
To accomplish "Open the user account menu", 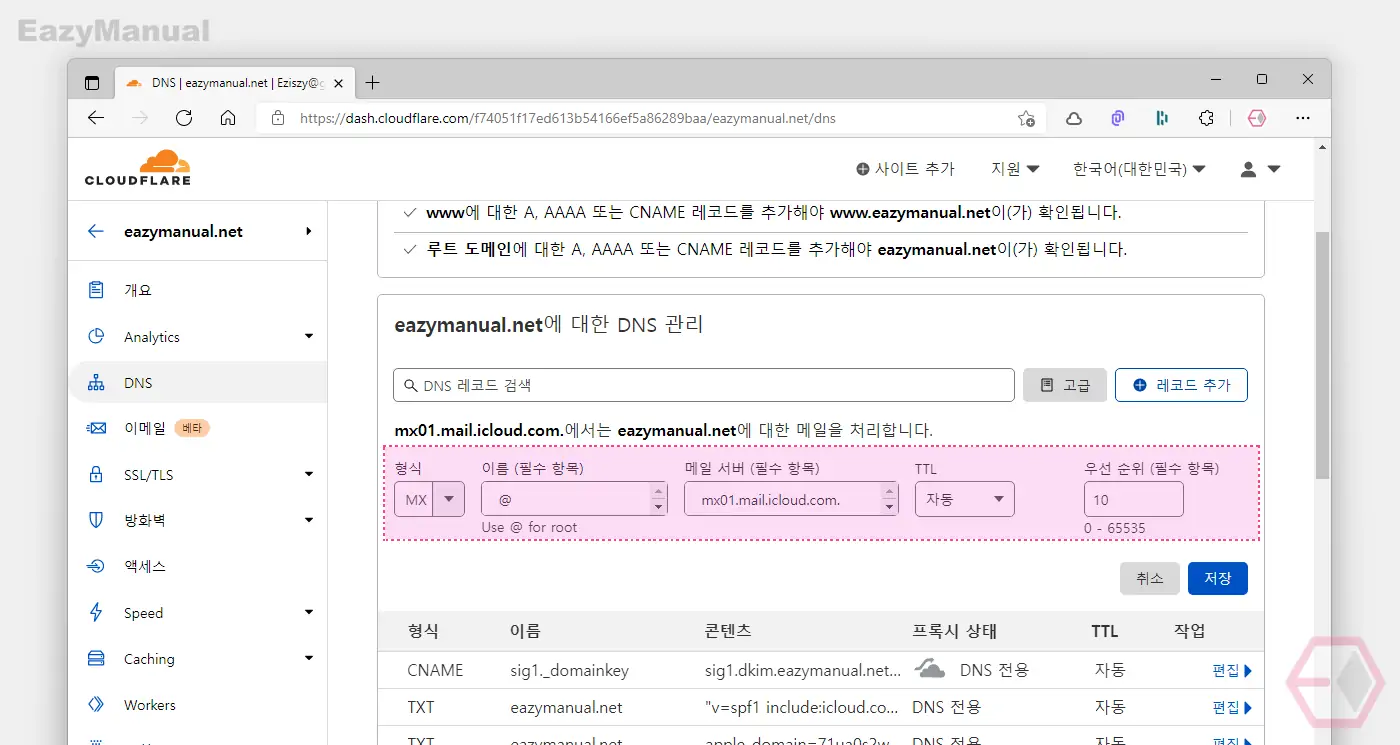I will (x=1260, y=170).
